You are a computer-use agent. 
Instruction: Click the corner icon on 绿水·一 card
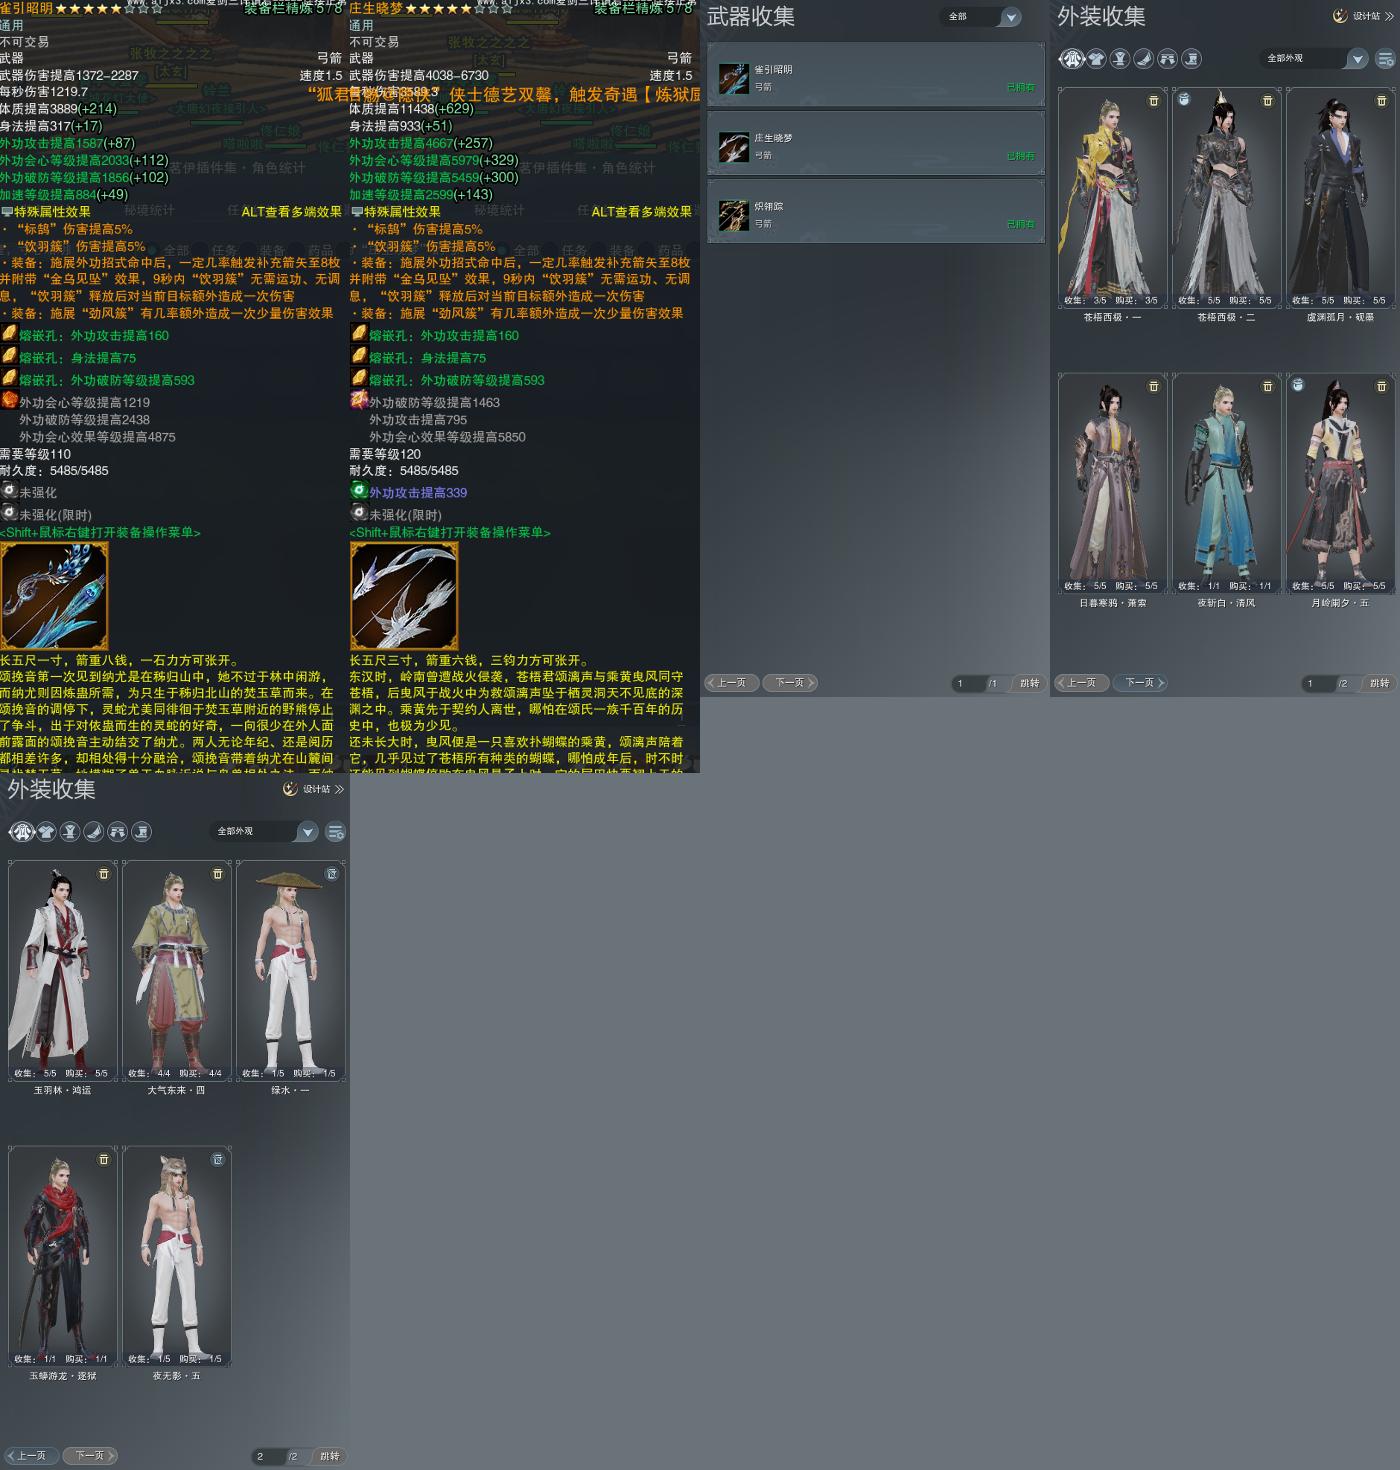pyautogui.click(x=332, y=874)
